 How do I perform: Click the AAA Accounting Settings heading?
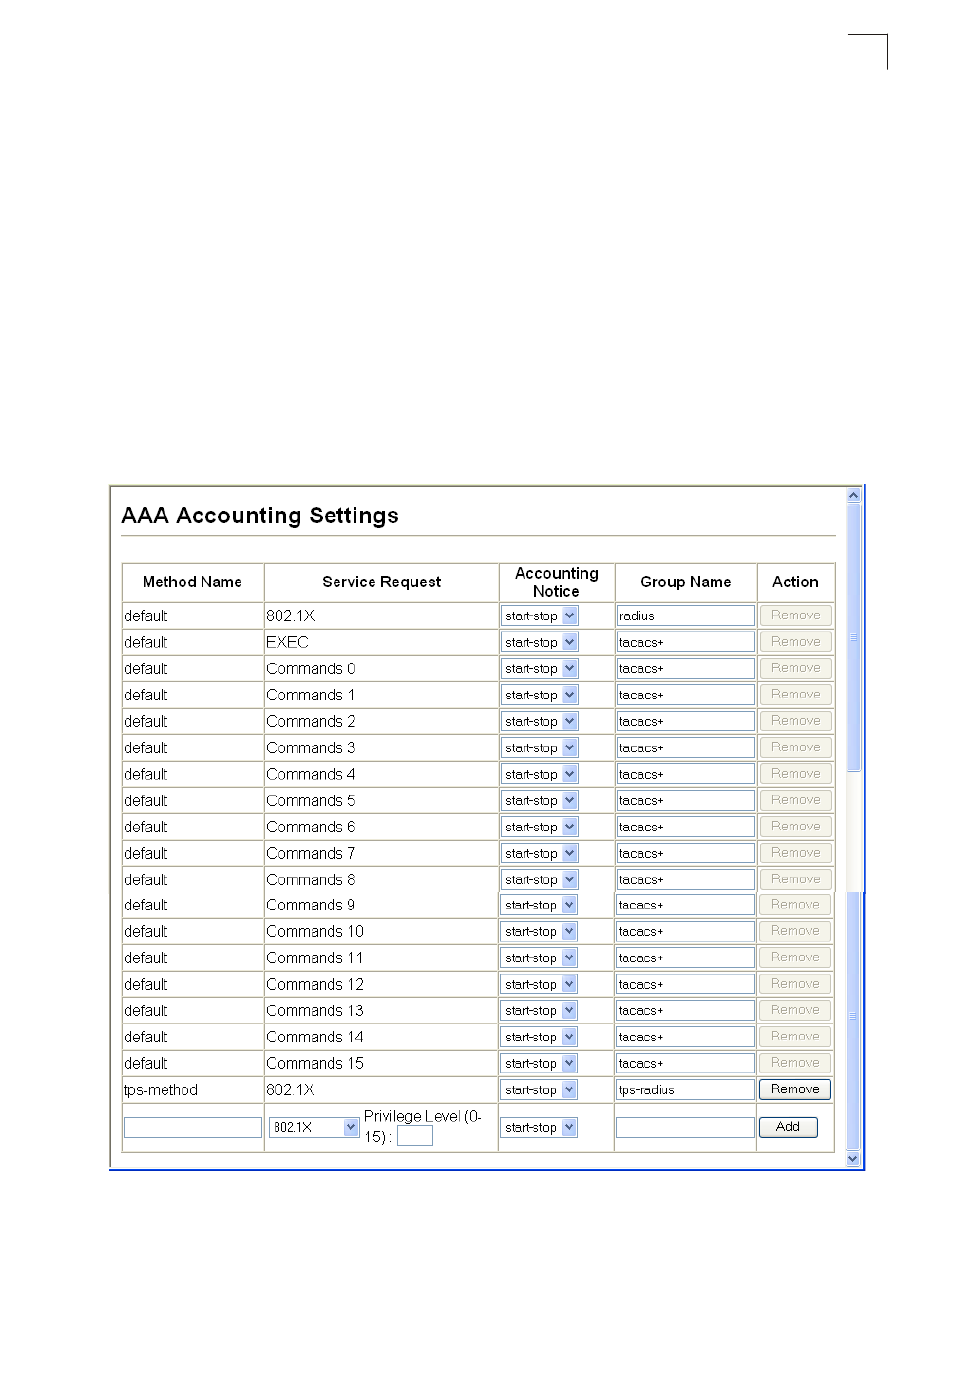260,516
